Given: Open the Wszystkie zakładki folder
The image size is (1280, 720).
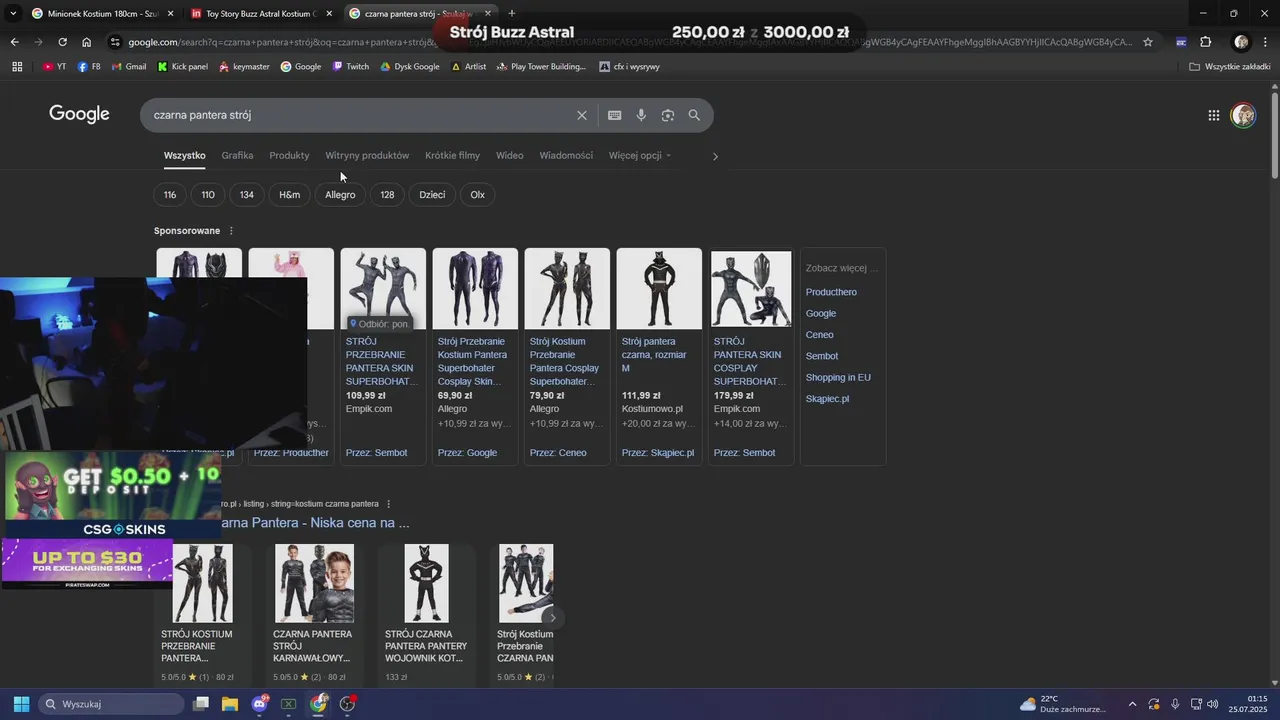Looking at the screenshot, I should 1230,67.
